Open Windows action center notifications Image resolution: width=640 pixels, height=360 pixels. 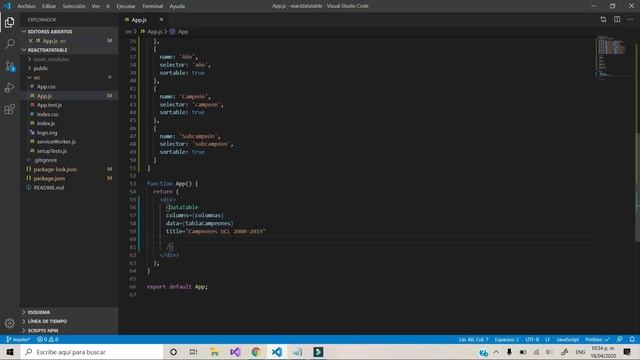point(627,352)
